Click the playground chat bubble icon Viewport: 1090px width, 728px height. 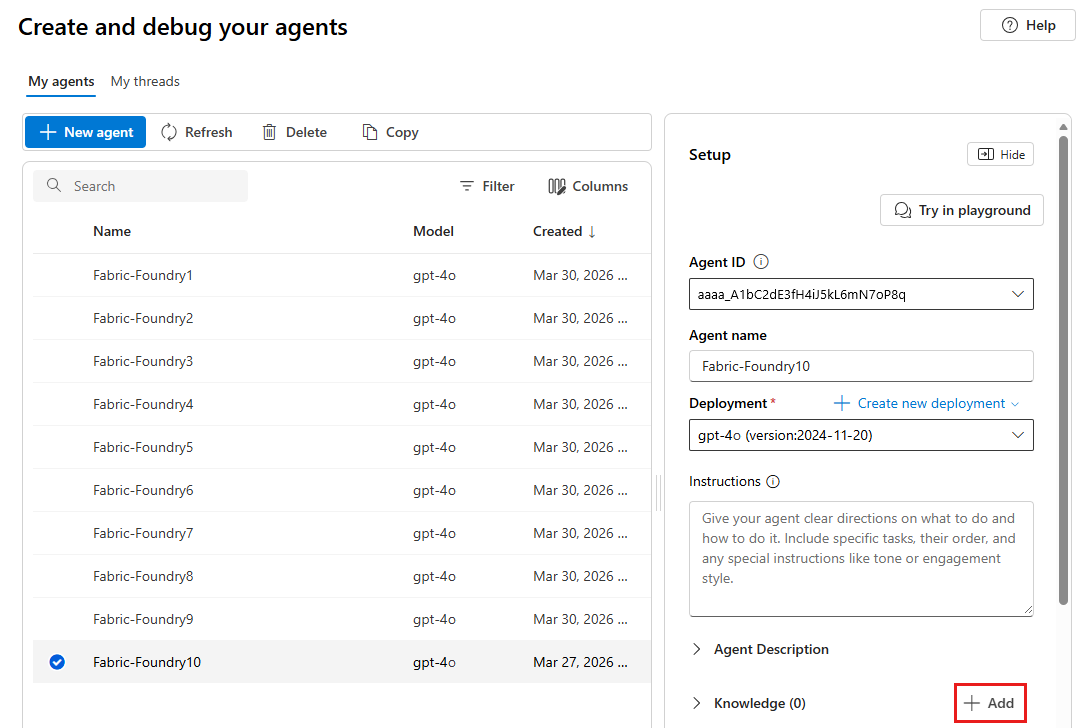(902, 210)
